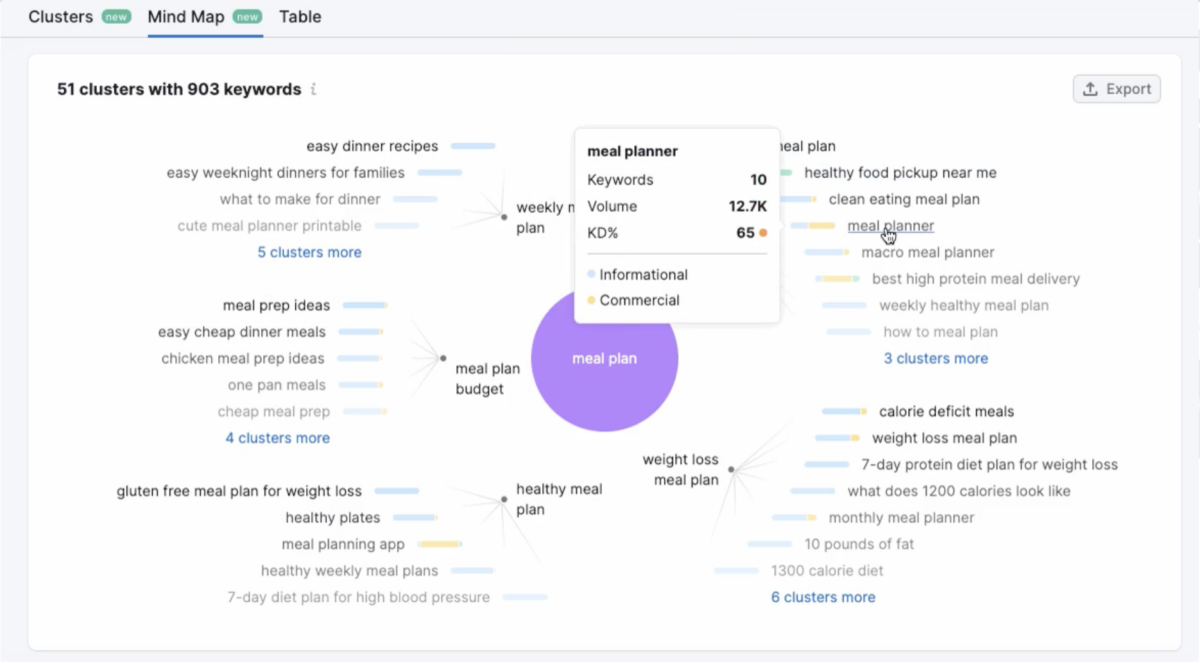
Task: Select the Mind Map tab
Action: click(x=186, y=17)
